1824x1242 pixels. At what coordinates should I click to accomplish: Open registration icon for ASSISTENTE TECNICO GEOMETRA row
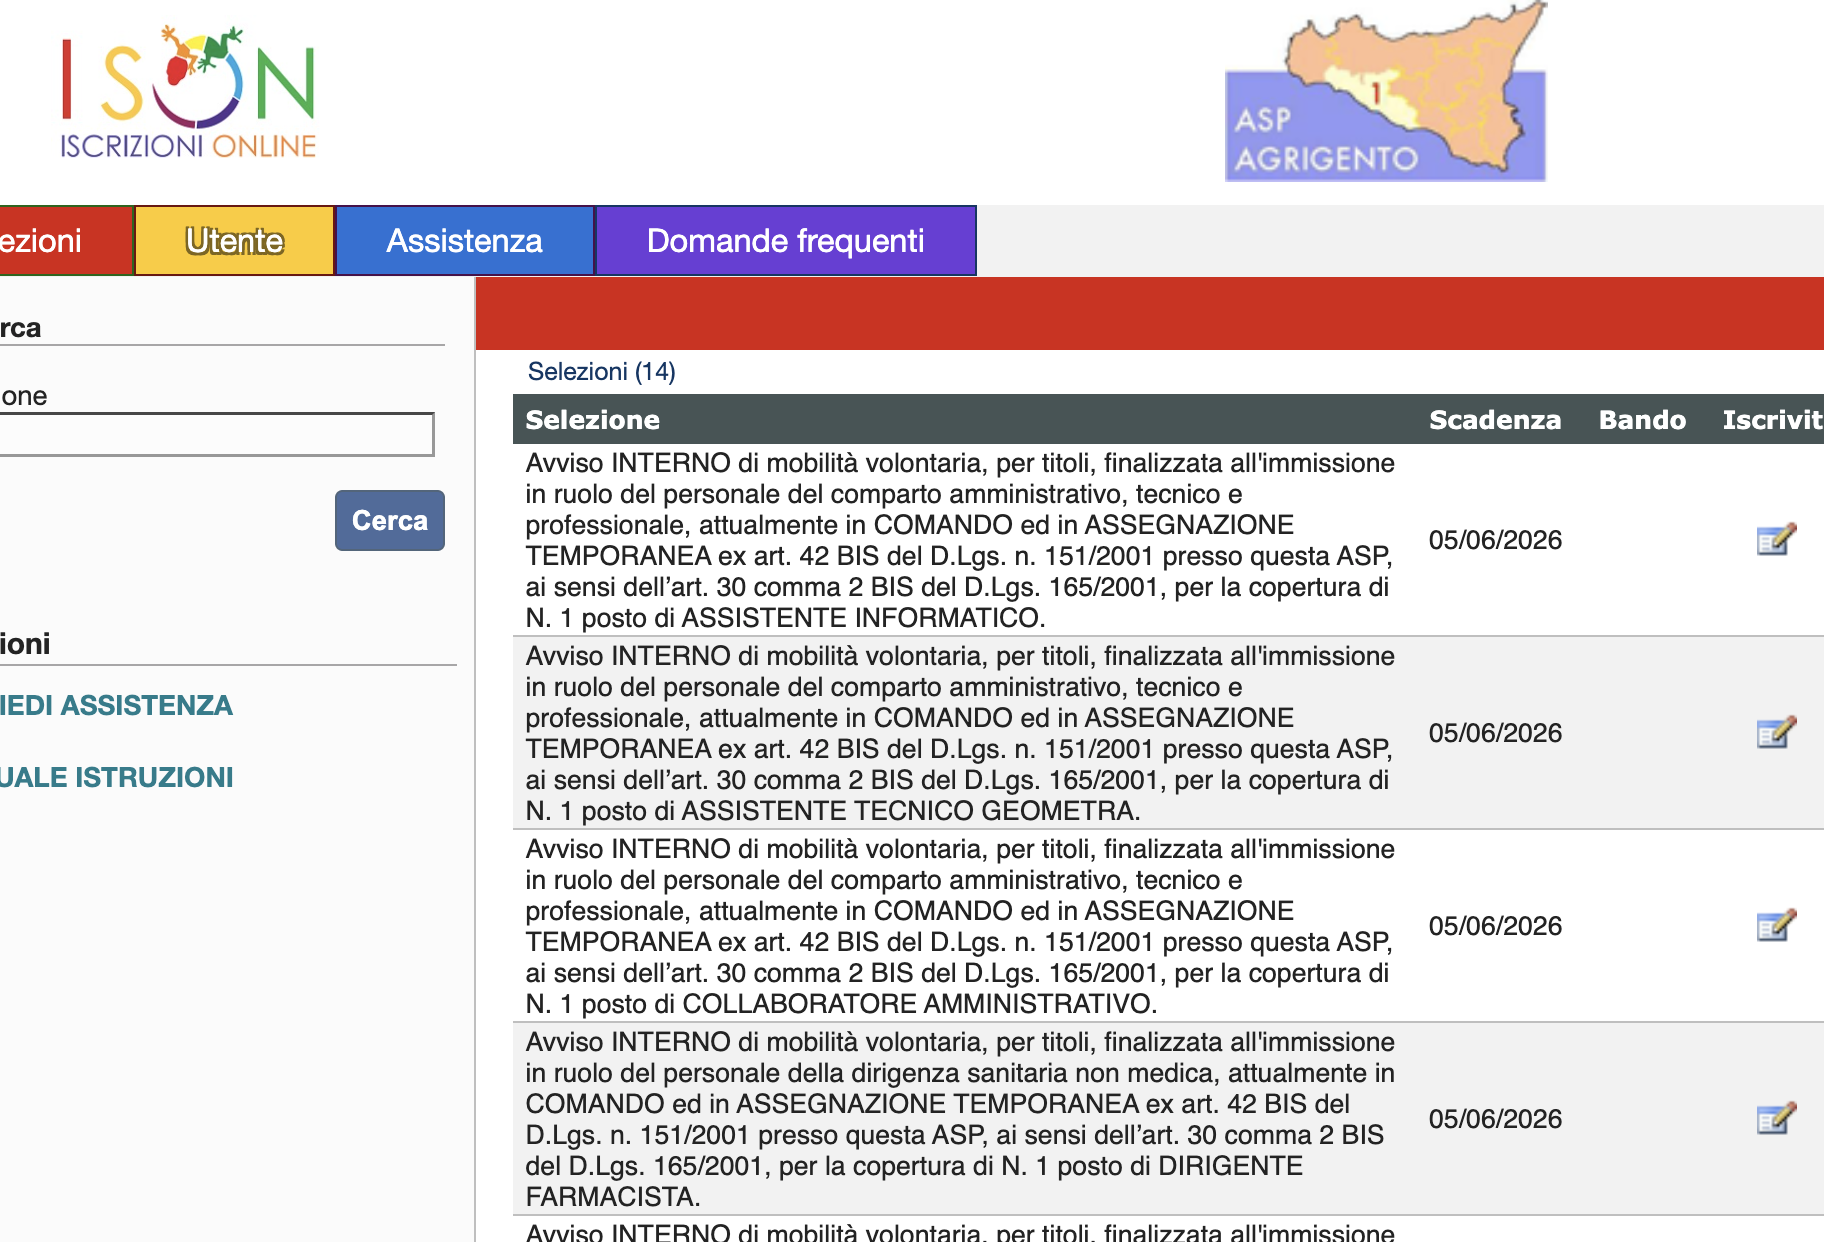coord(1776,733)
